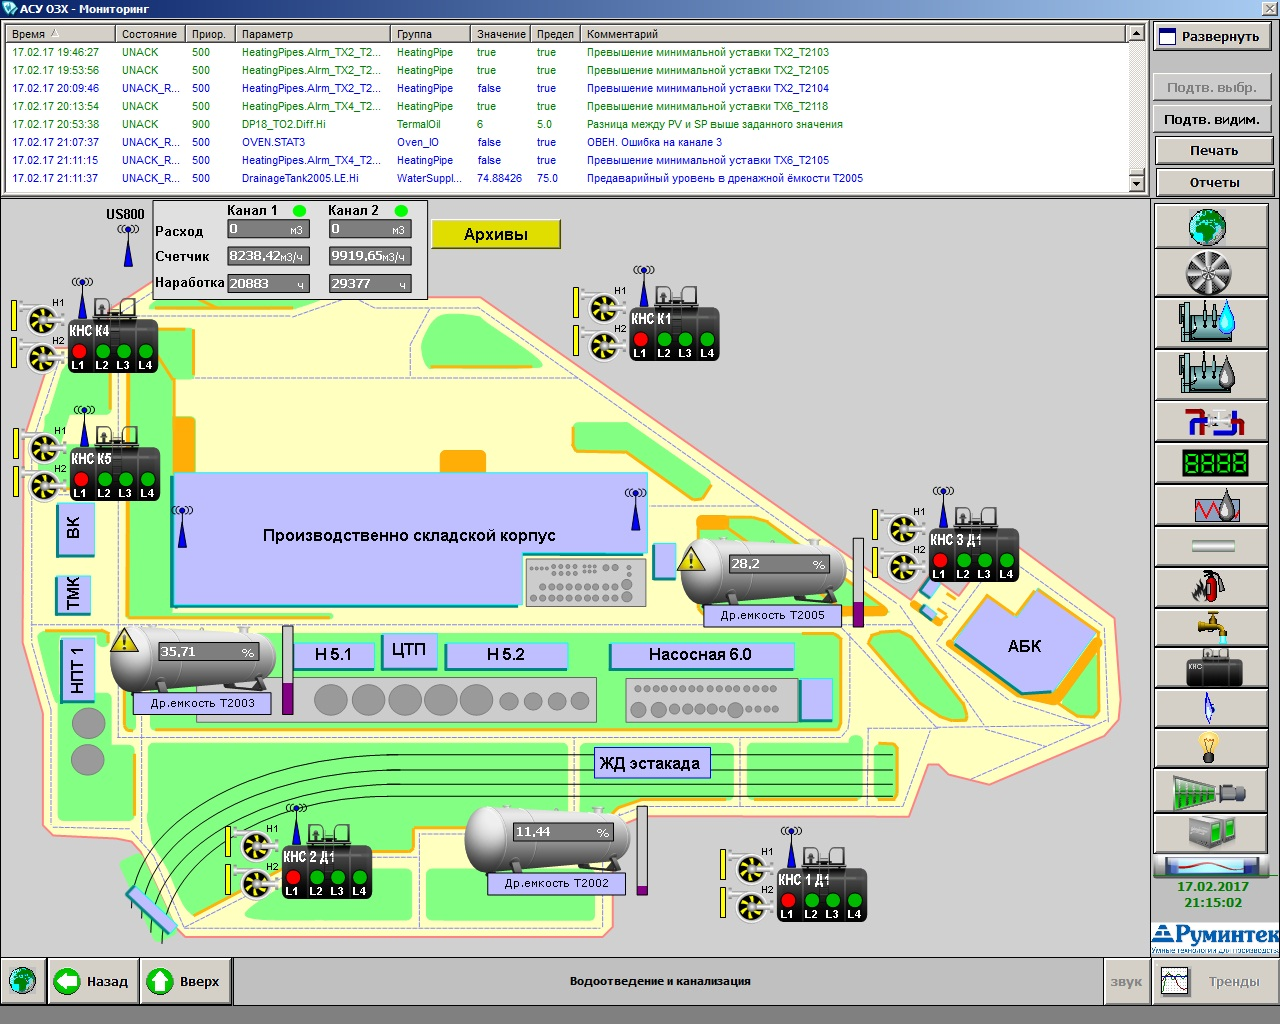Sort alarms by the Параметр column header
The height and width of the screenshot is (1024, 1280).
(x=314, y=34)
